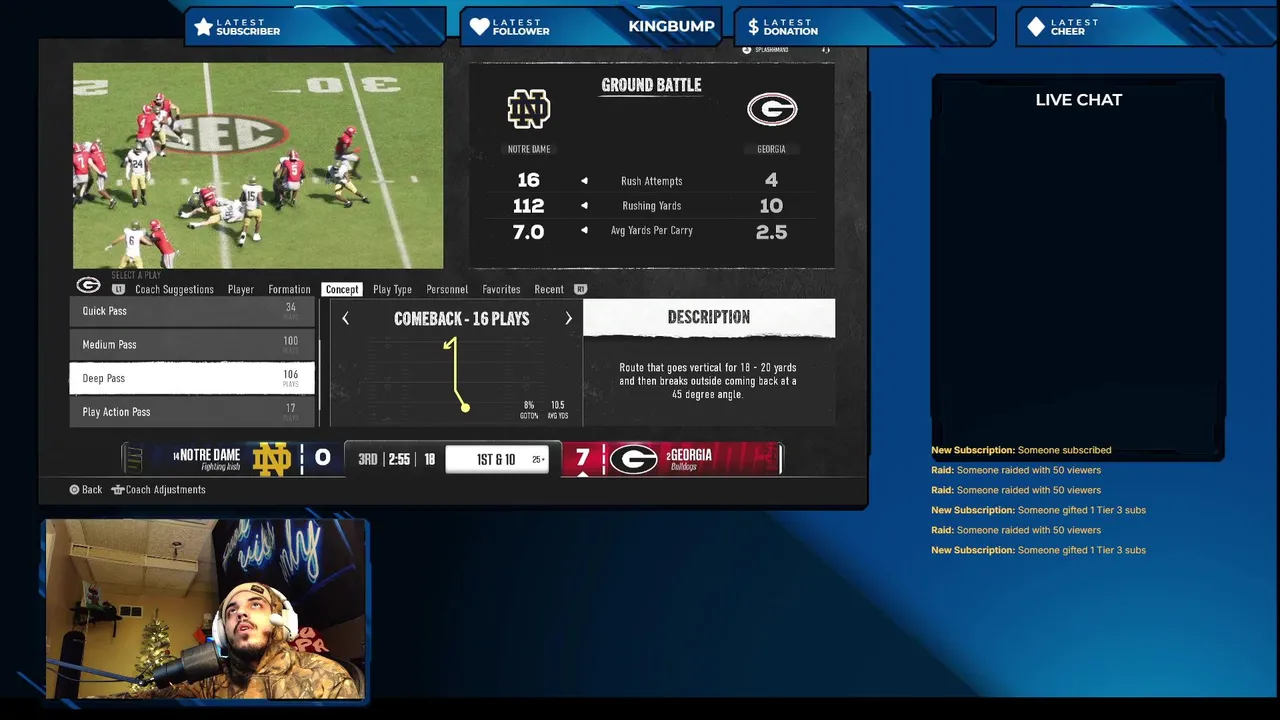Image resolution: width=1280 pixels, height=720 pixels.
Task: Switch to the Favorites tab
Action: click(x=501, y=289)
